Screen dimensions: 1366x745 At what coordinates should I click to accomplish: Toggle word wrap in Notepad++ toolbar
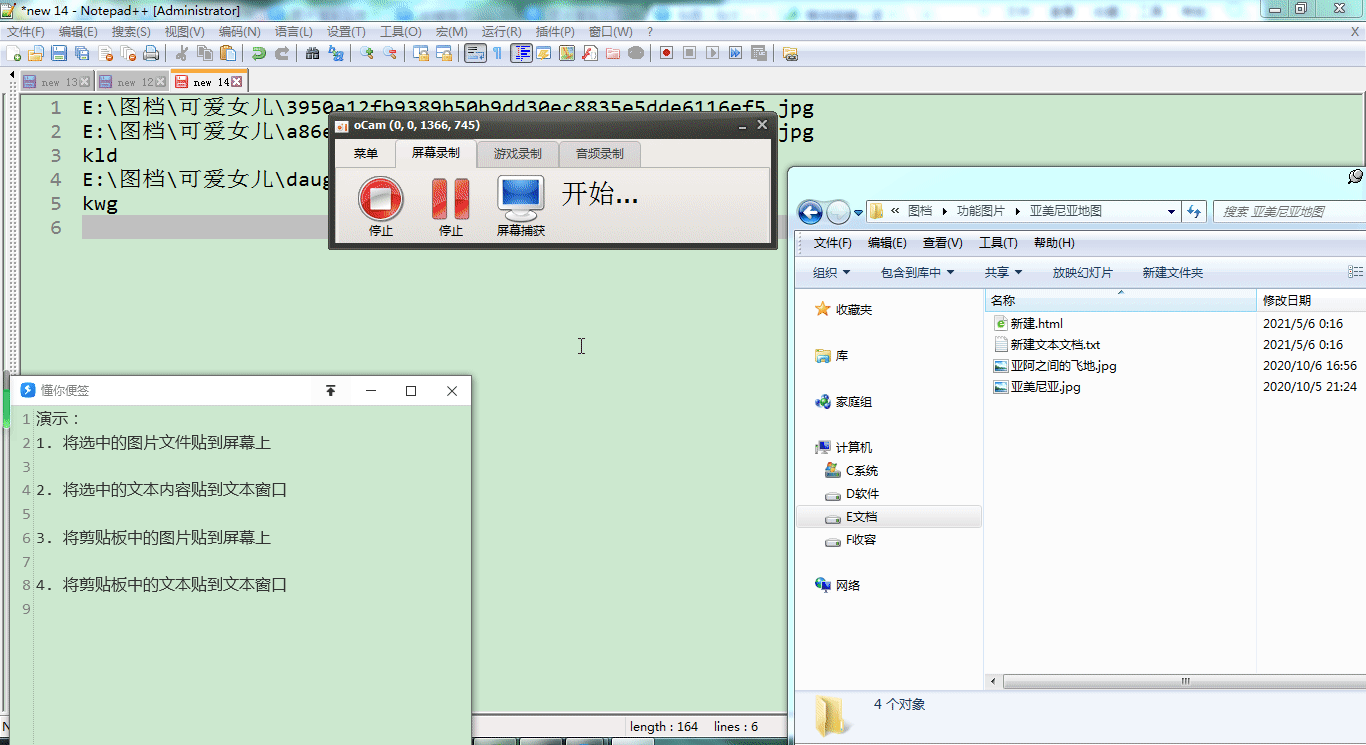tap(474, 53)
